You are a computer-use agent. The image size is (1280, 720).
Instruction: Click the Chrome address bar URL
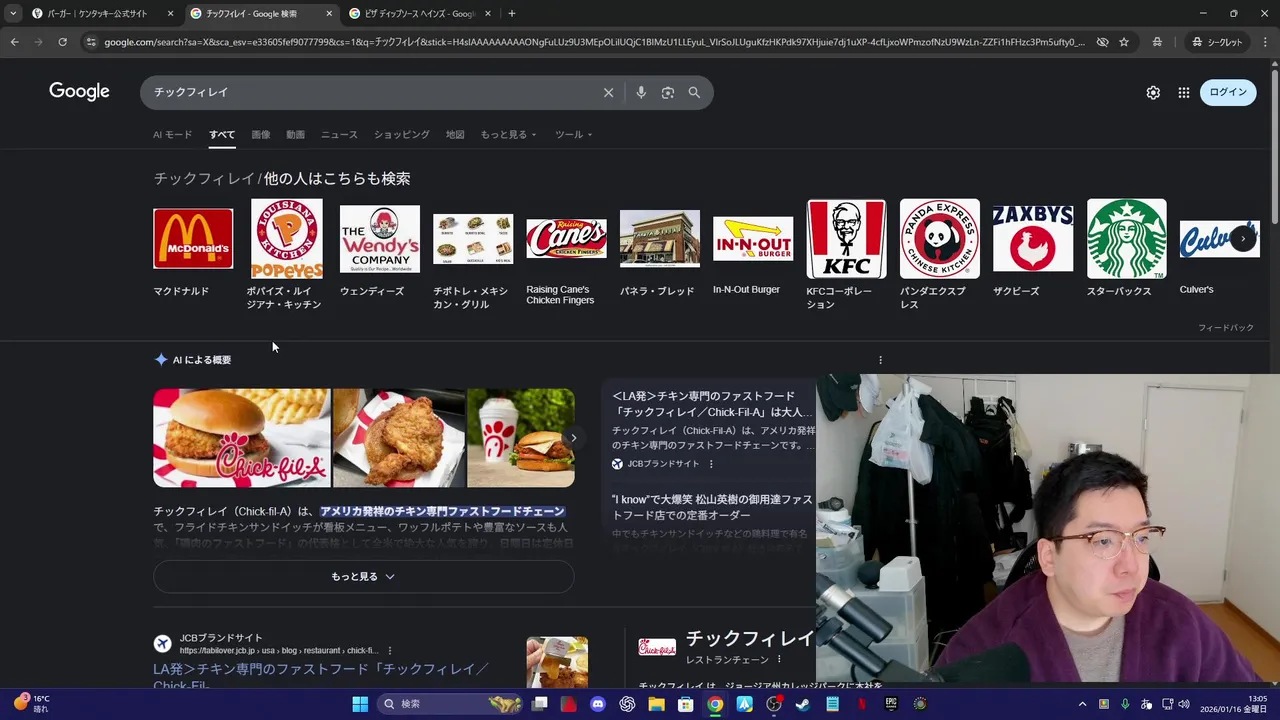click(594, 42)
